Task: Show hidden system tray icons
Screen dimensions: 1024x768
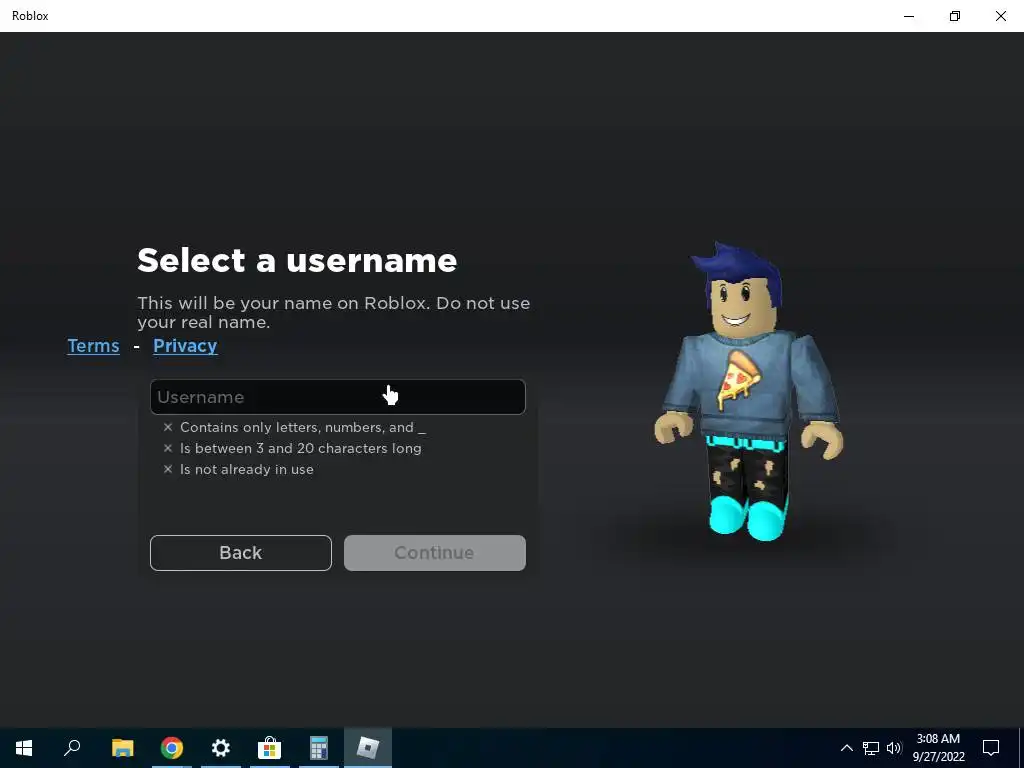Action: pyautogui.click(x=846, y=748)
